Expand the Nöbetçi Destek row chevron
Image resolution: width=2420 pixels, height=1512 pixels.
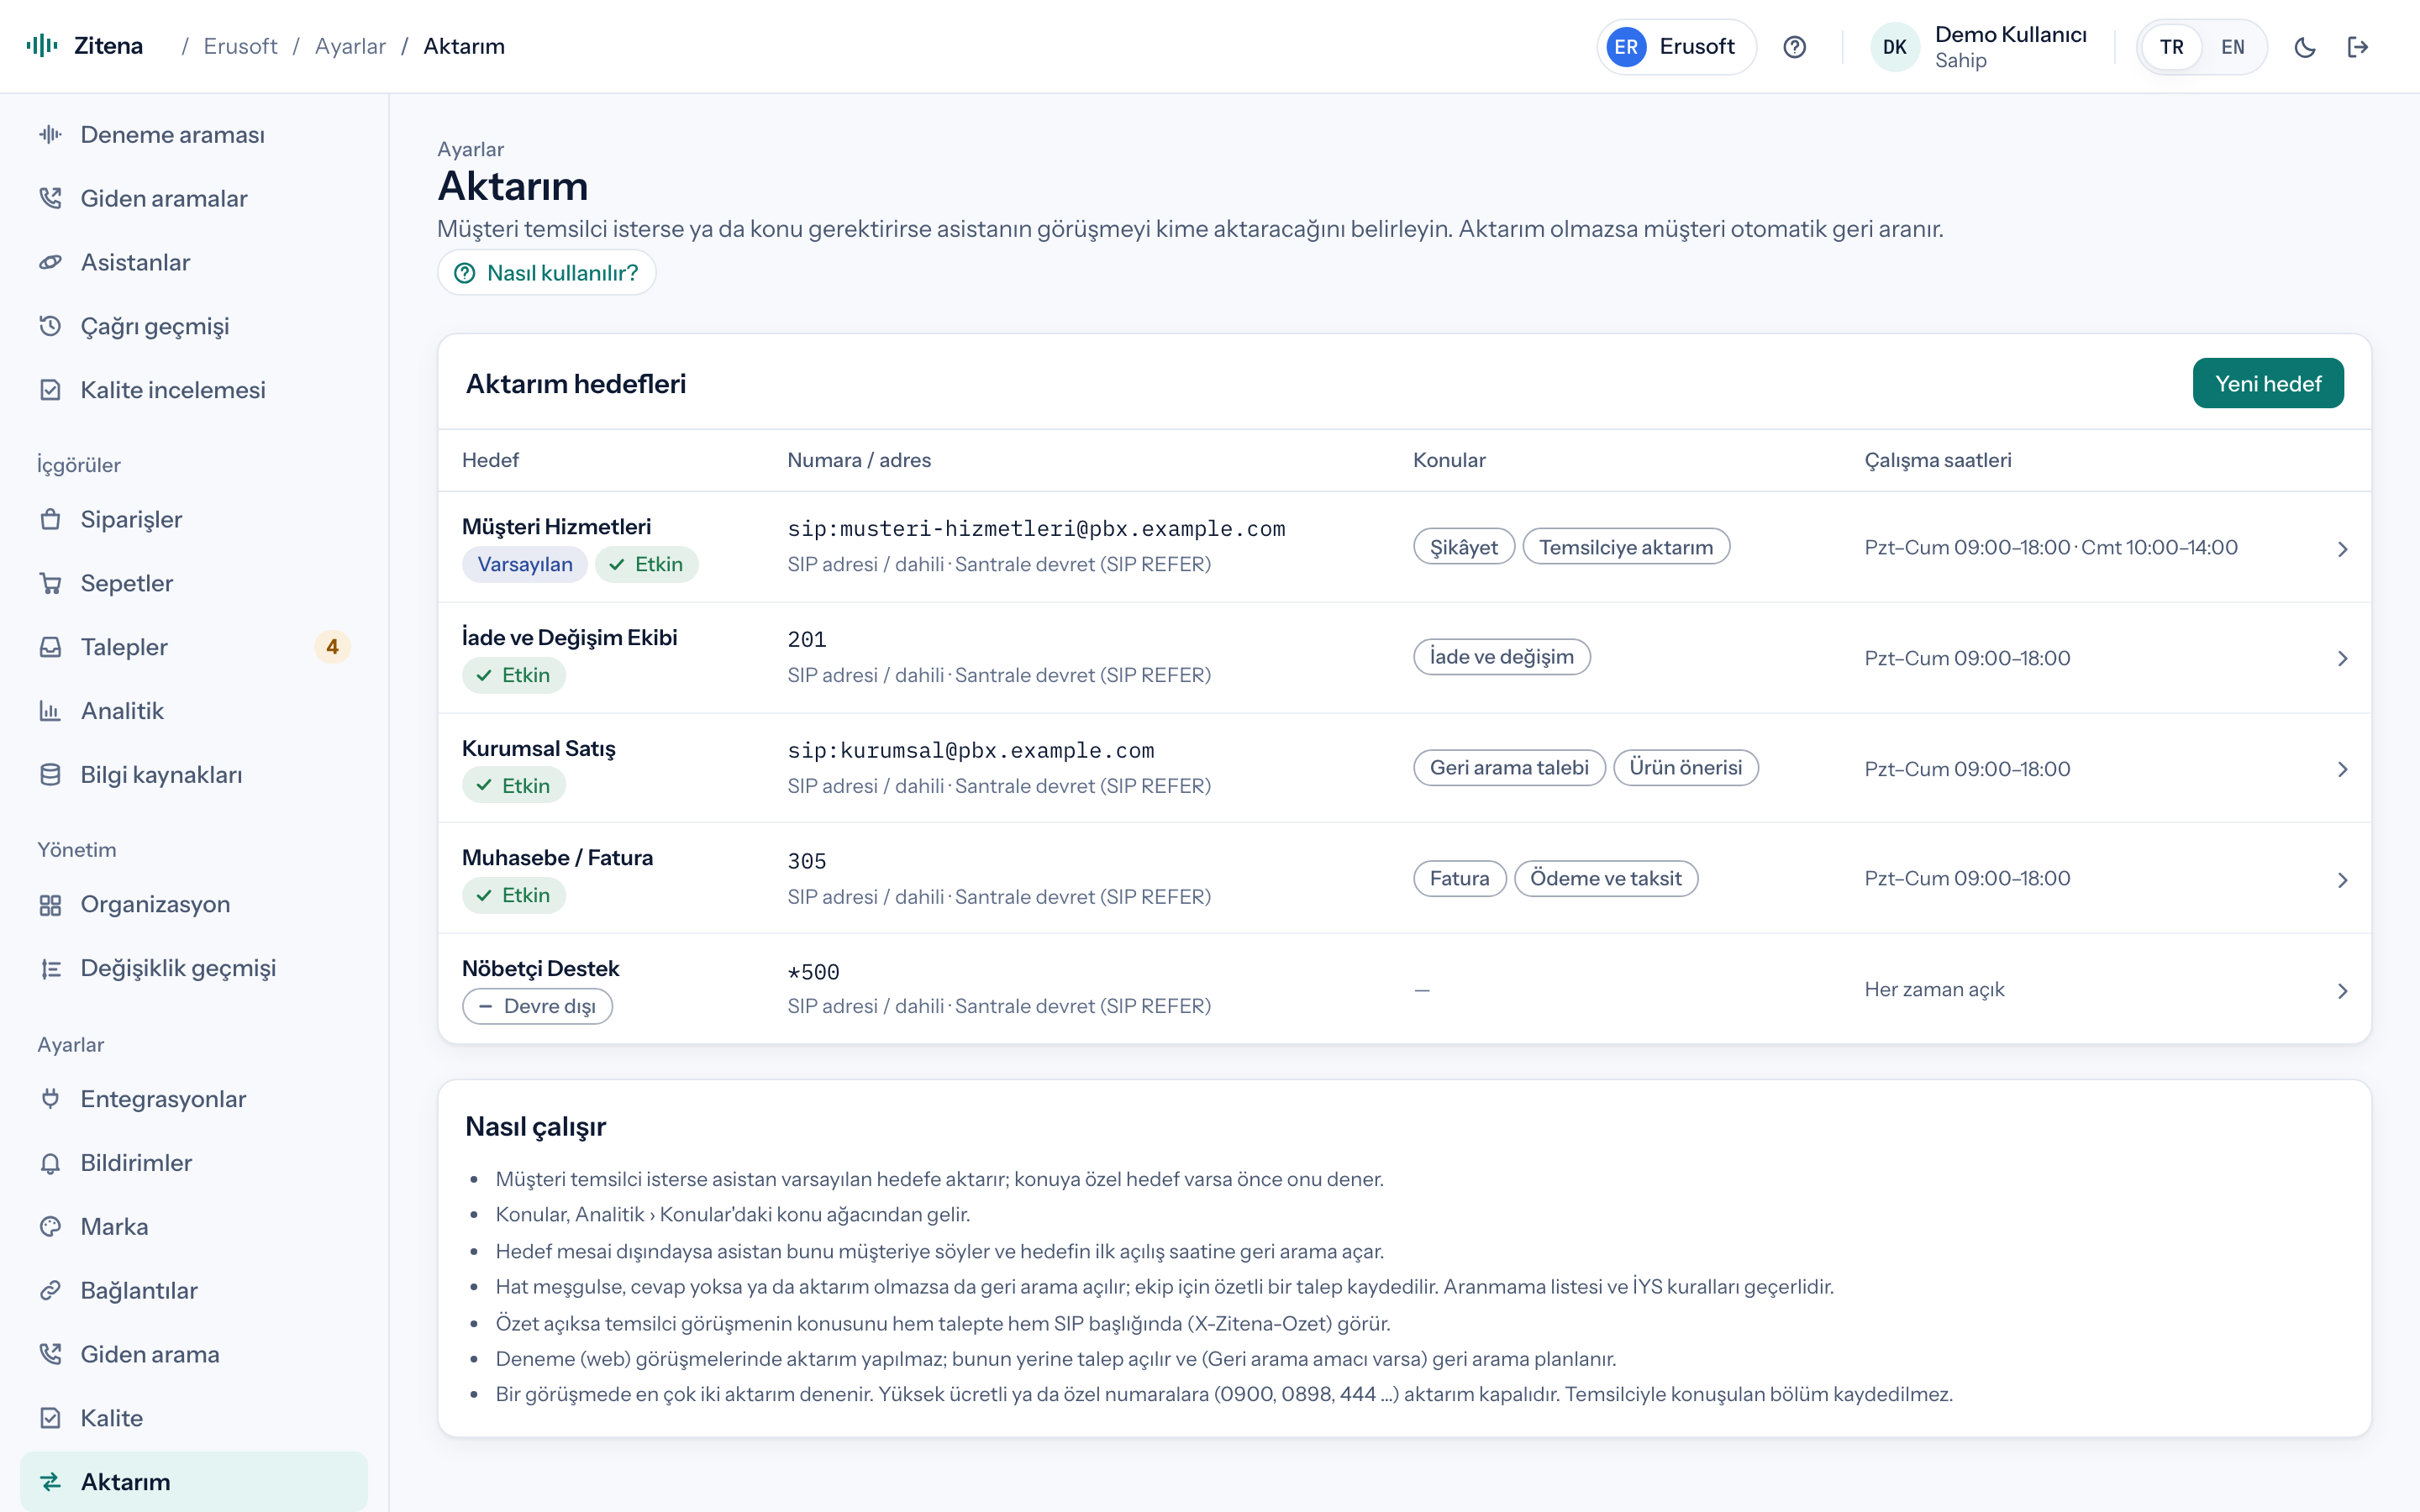(x=2342, y=991)
